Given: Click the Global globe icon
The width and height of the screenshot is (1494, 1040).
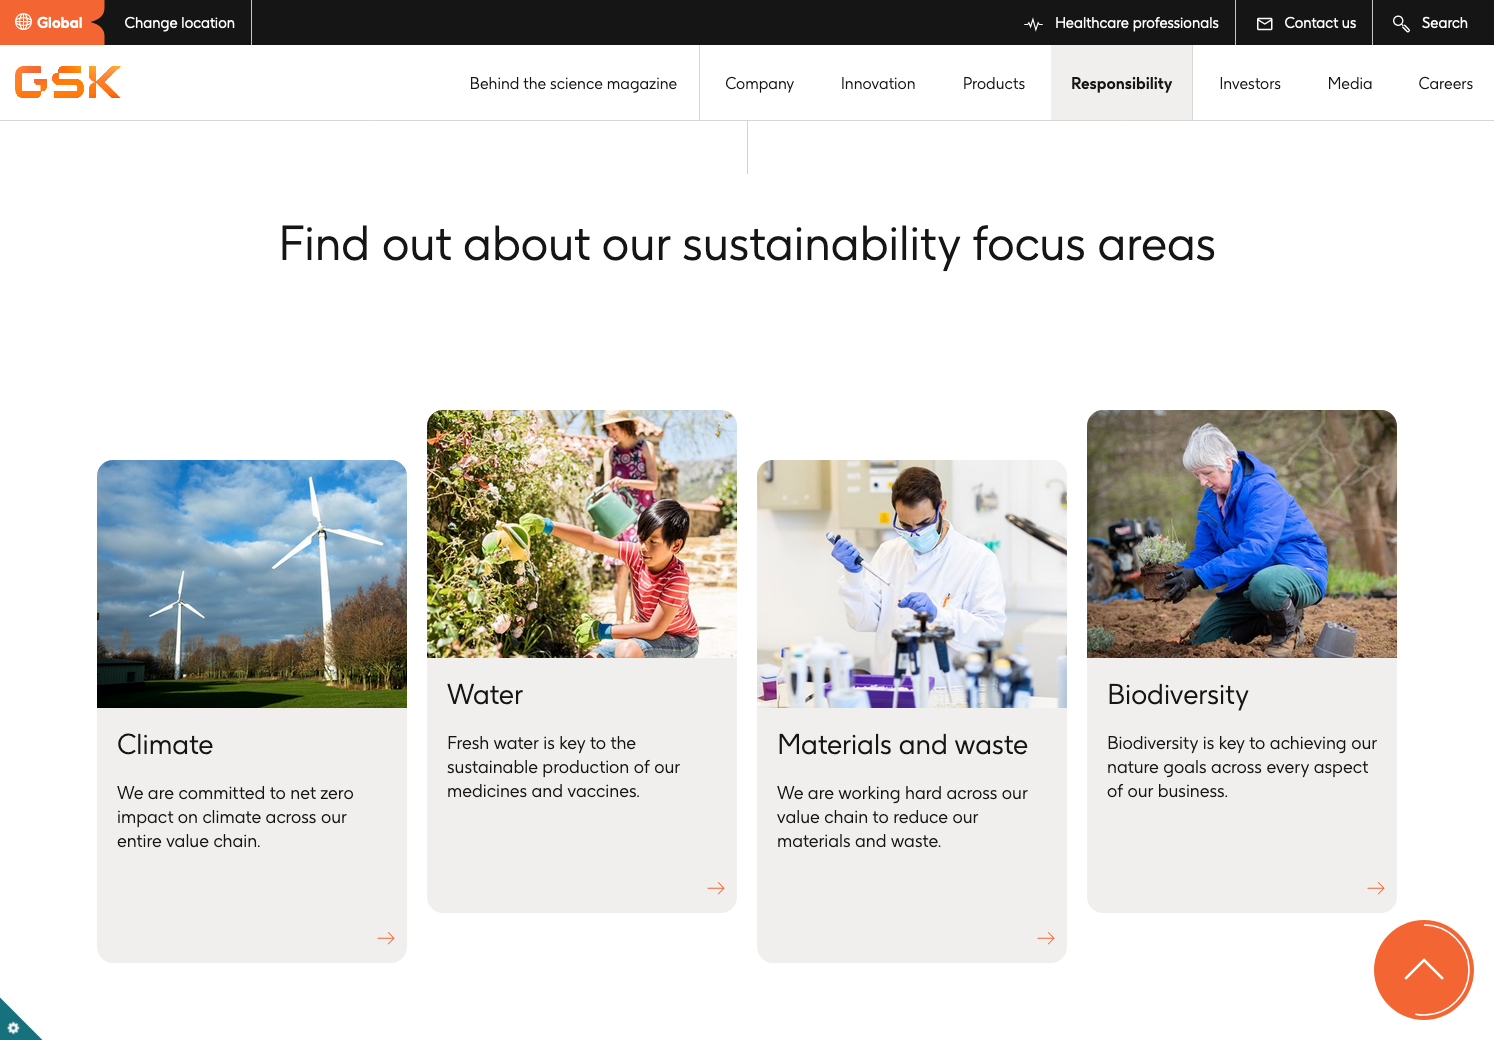Looking at the screenshot, I should [24, 22].
